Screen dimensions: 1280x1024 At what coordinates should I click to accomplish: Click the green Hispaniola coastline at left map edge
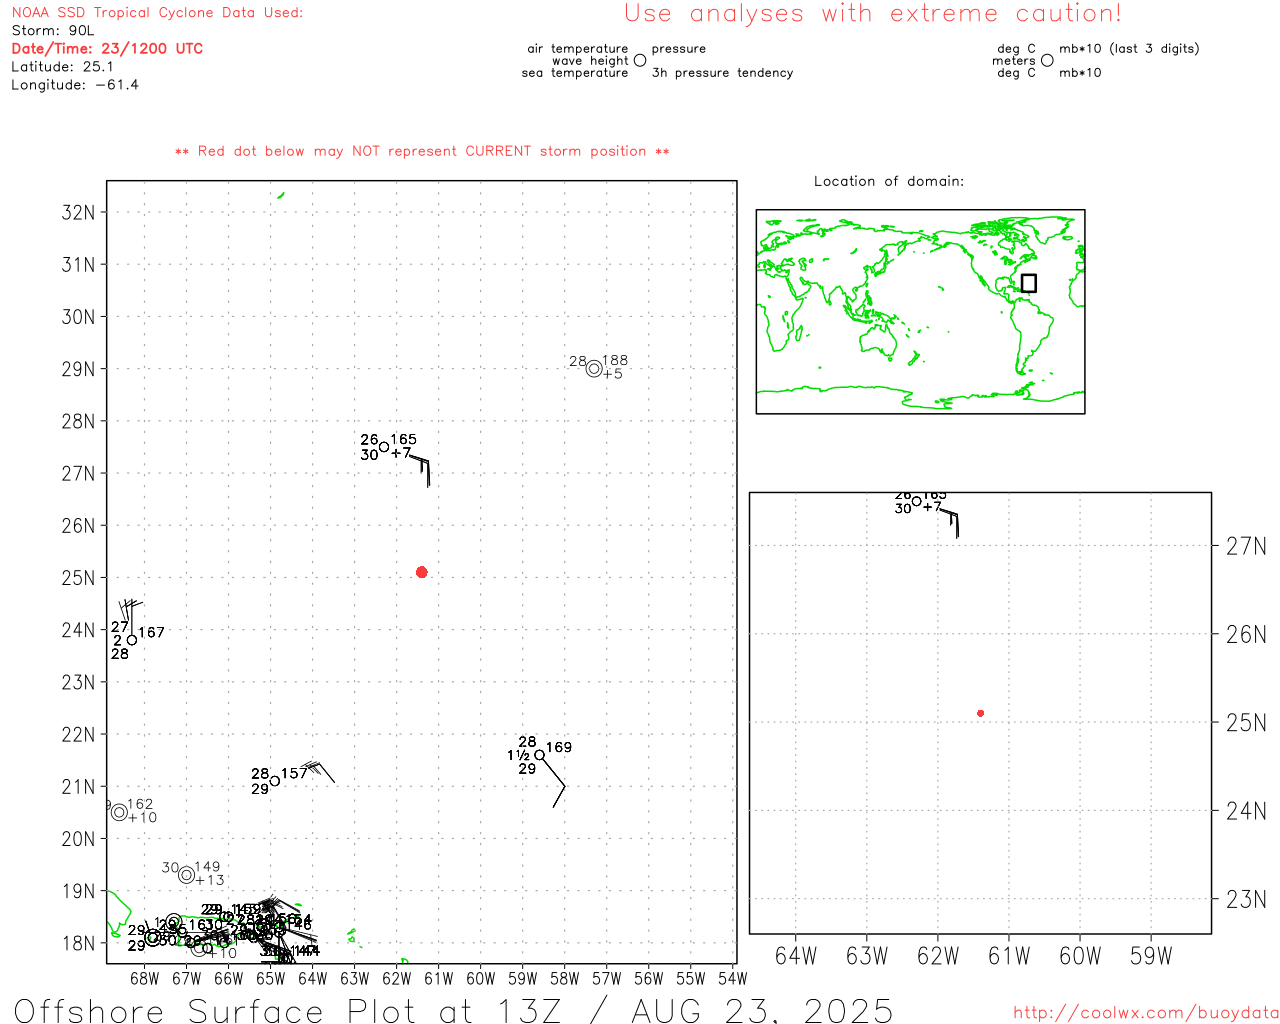click(x=117, y=913)
